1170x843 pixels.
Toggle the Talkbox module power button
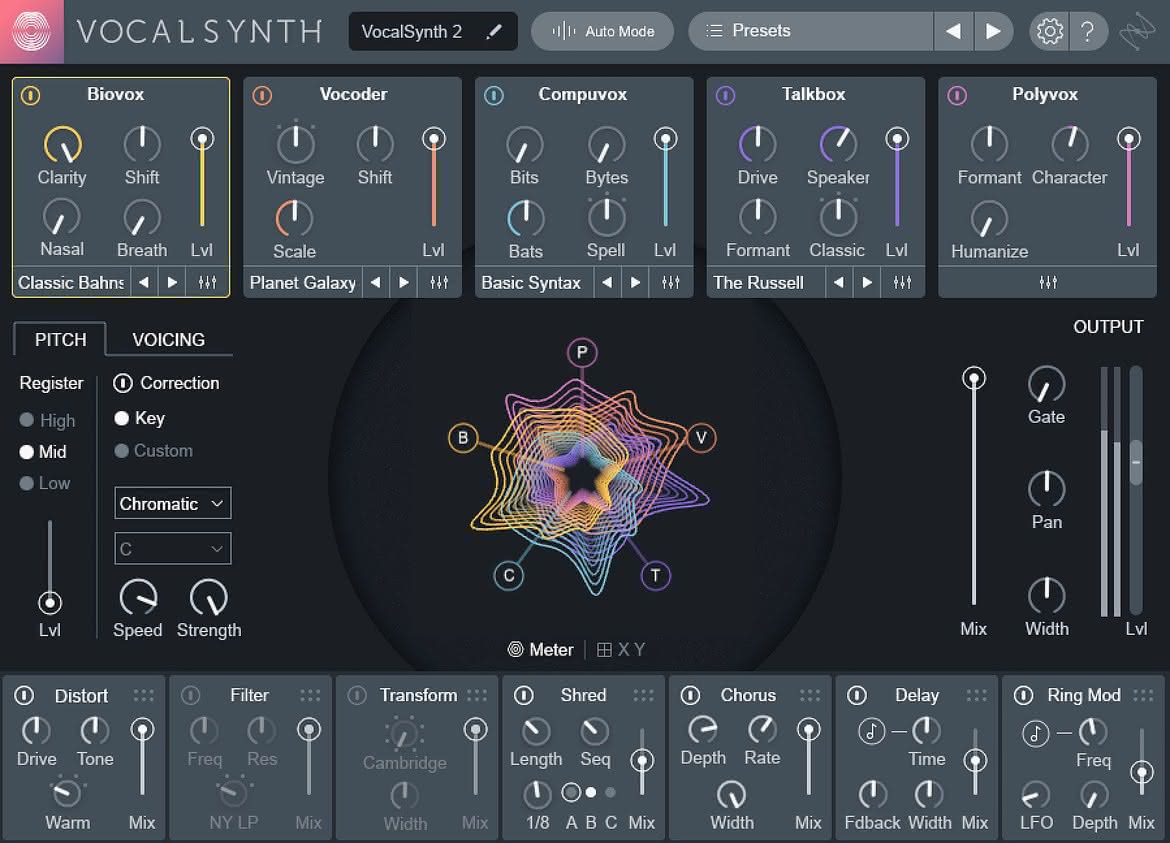[x=725, y=95]
